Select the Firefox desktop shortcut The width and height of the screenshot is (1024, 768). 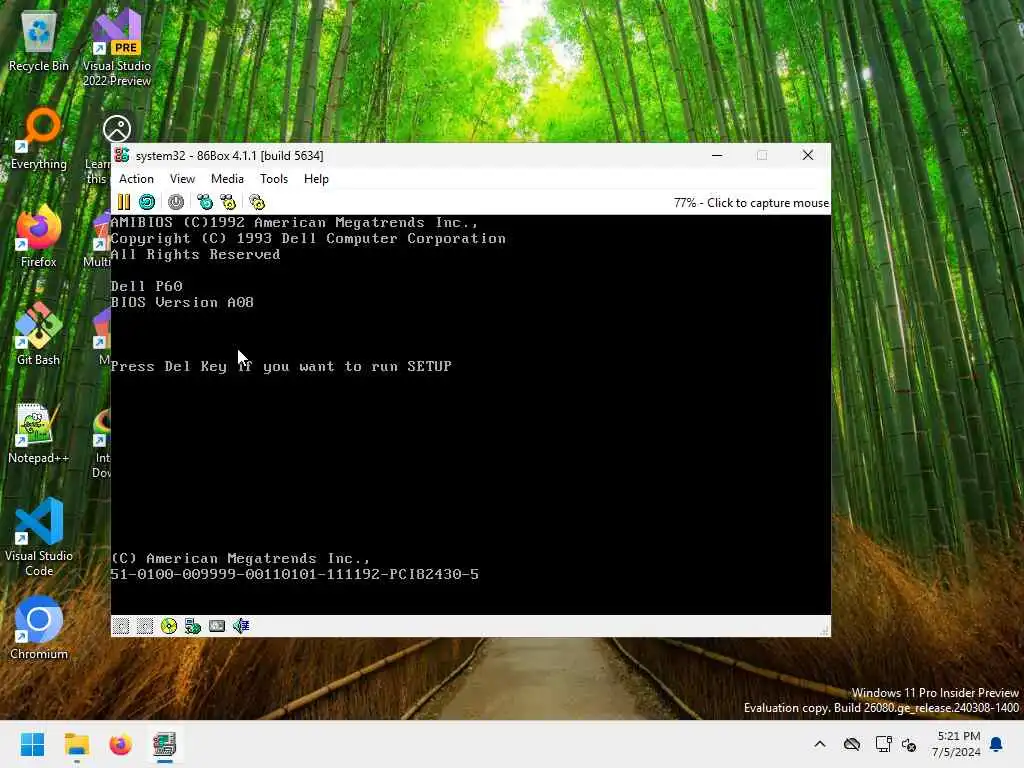click(39, 236)
